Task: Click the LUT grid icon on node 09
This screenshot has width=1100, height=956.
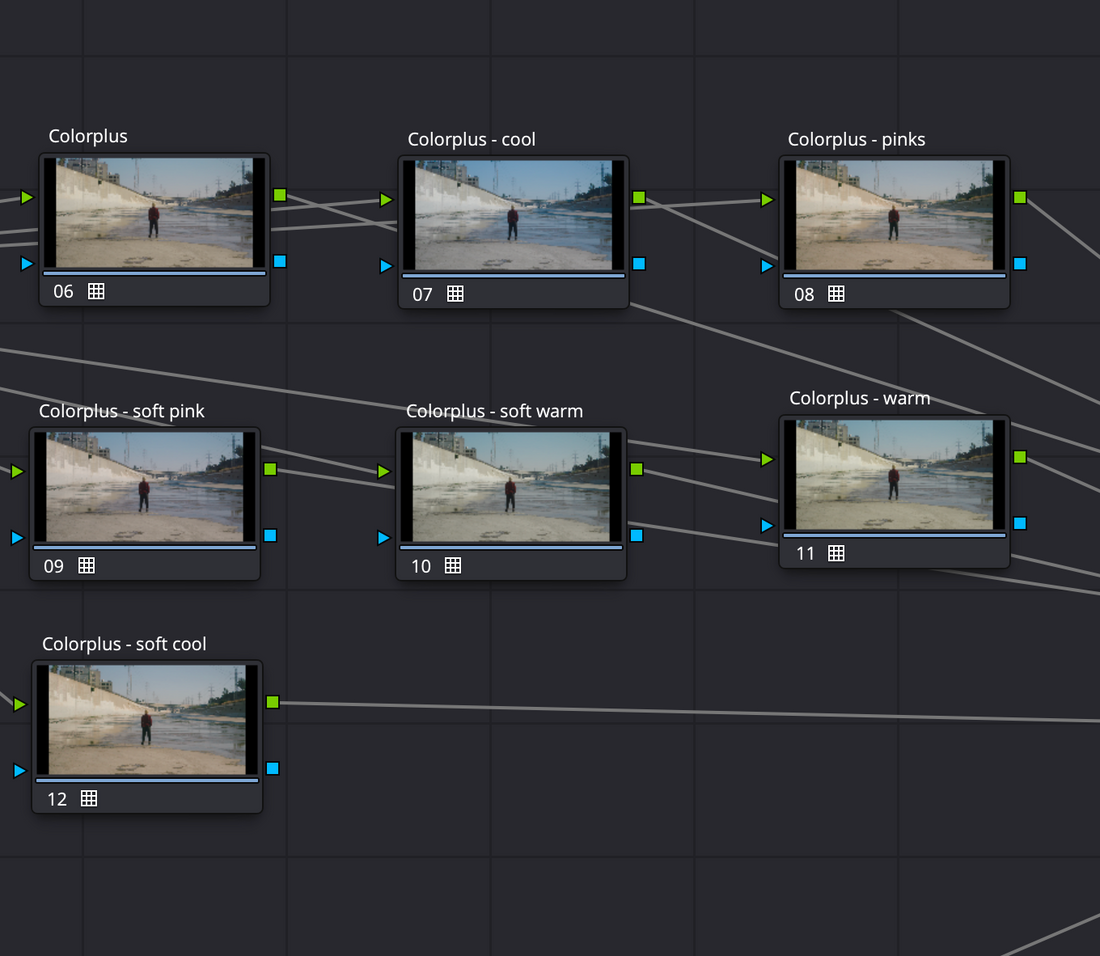Action: pyautogui.click(x=86, y=565)
